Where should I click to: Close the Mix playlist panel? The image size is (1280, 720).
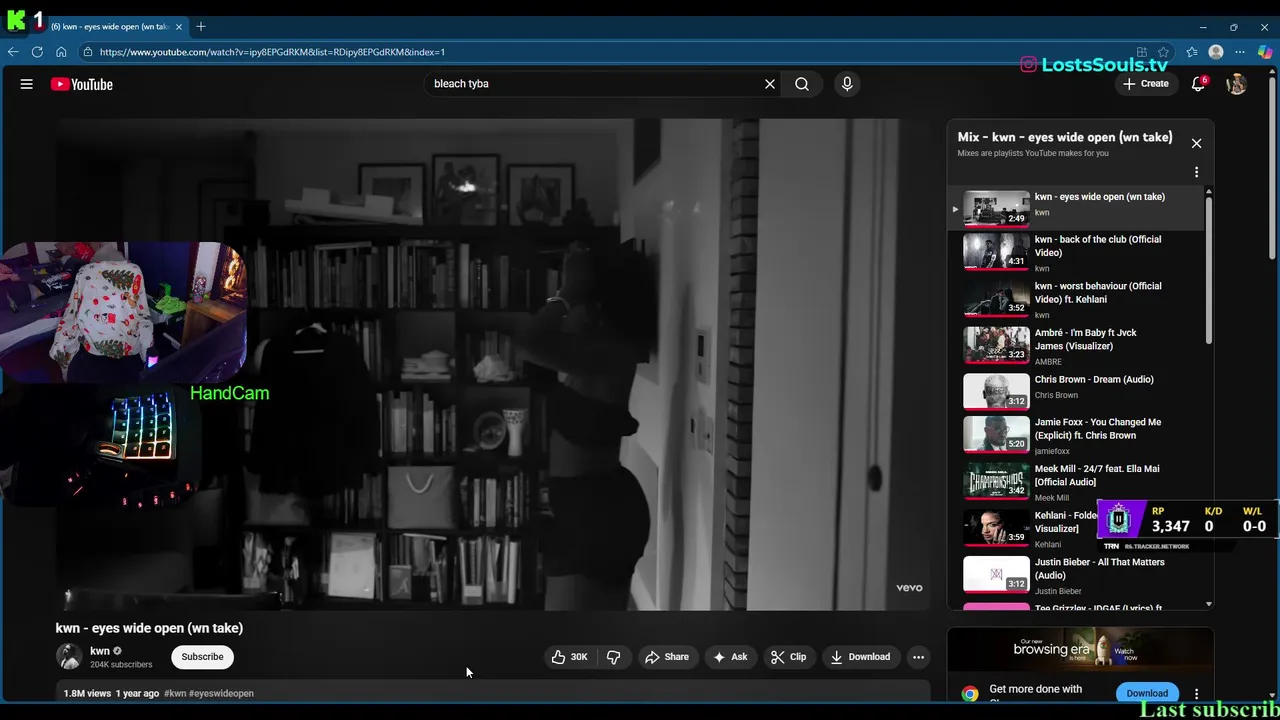[x=1196, y=143]
